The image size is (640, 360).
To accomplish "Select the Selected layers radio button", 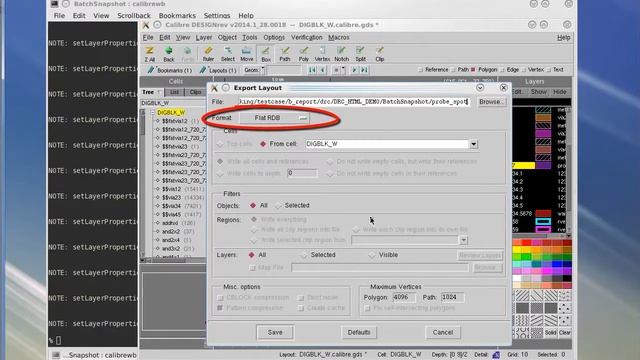I will pyautogui.click(x=304, y=255).
